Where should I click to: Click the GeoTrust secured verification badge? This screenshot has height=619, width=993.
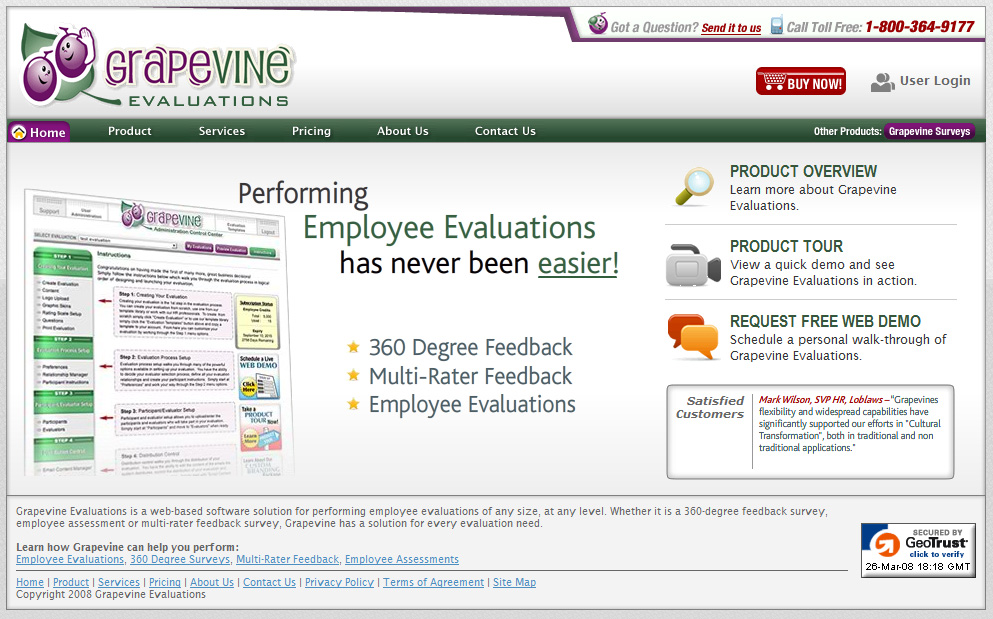point(918,549)
